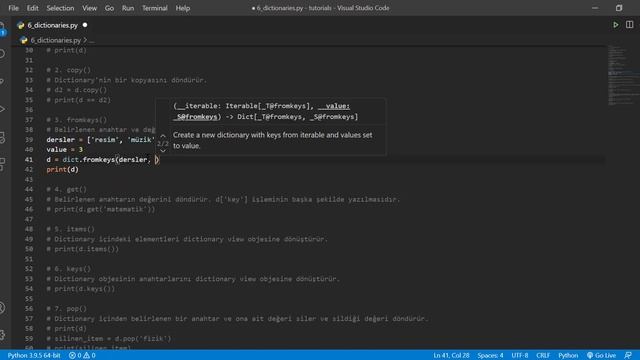Click line number 41 in the gutter
The width and height of the screenshot is (640, 360).
pos(29,160)
